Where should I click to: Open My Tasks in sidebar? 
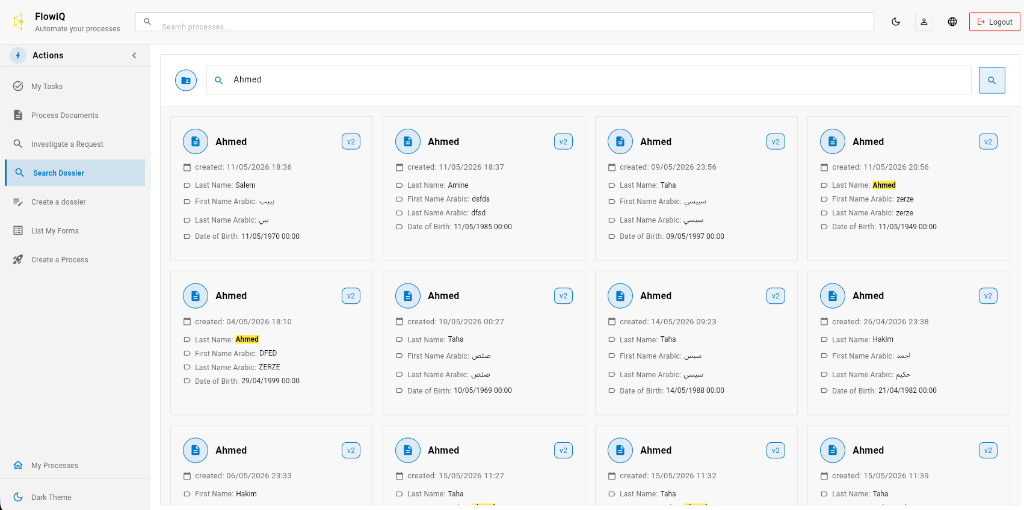pos(75,86)
